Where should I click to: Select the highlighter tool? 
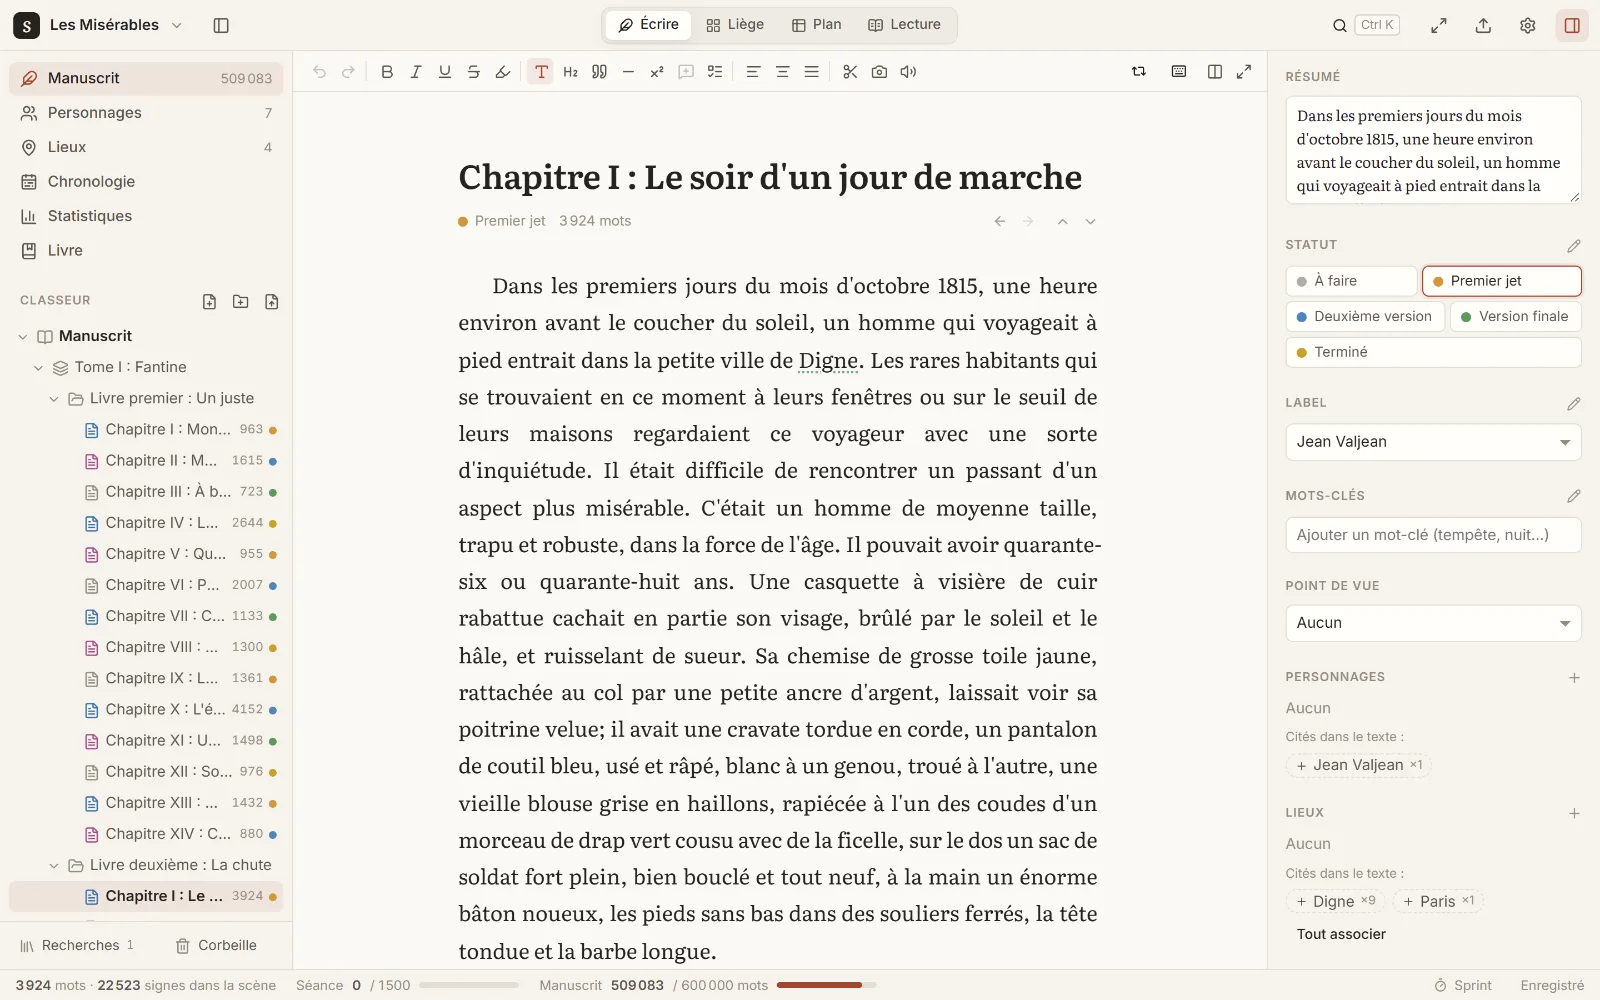click(503, 72)
